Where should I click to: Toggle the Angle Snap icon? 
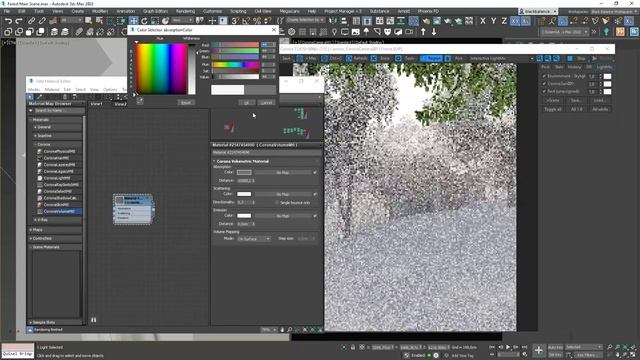coord(246,20)
